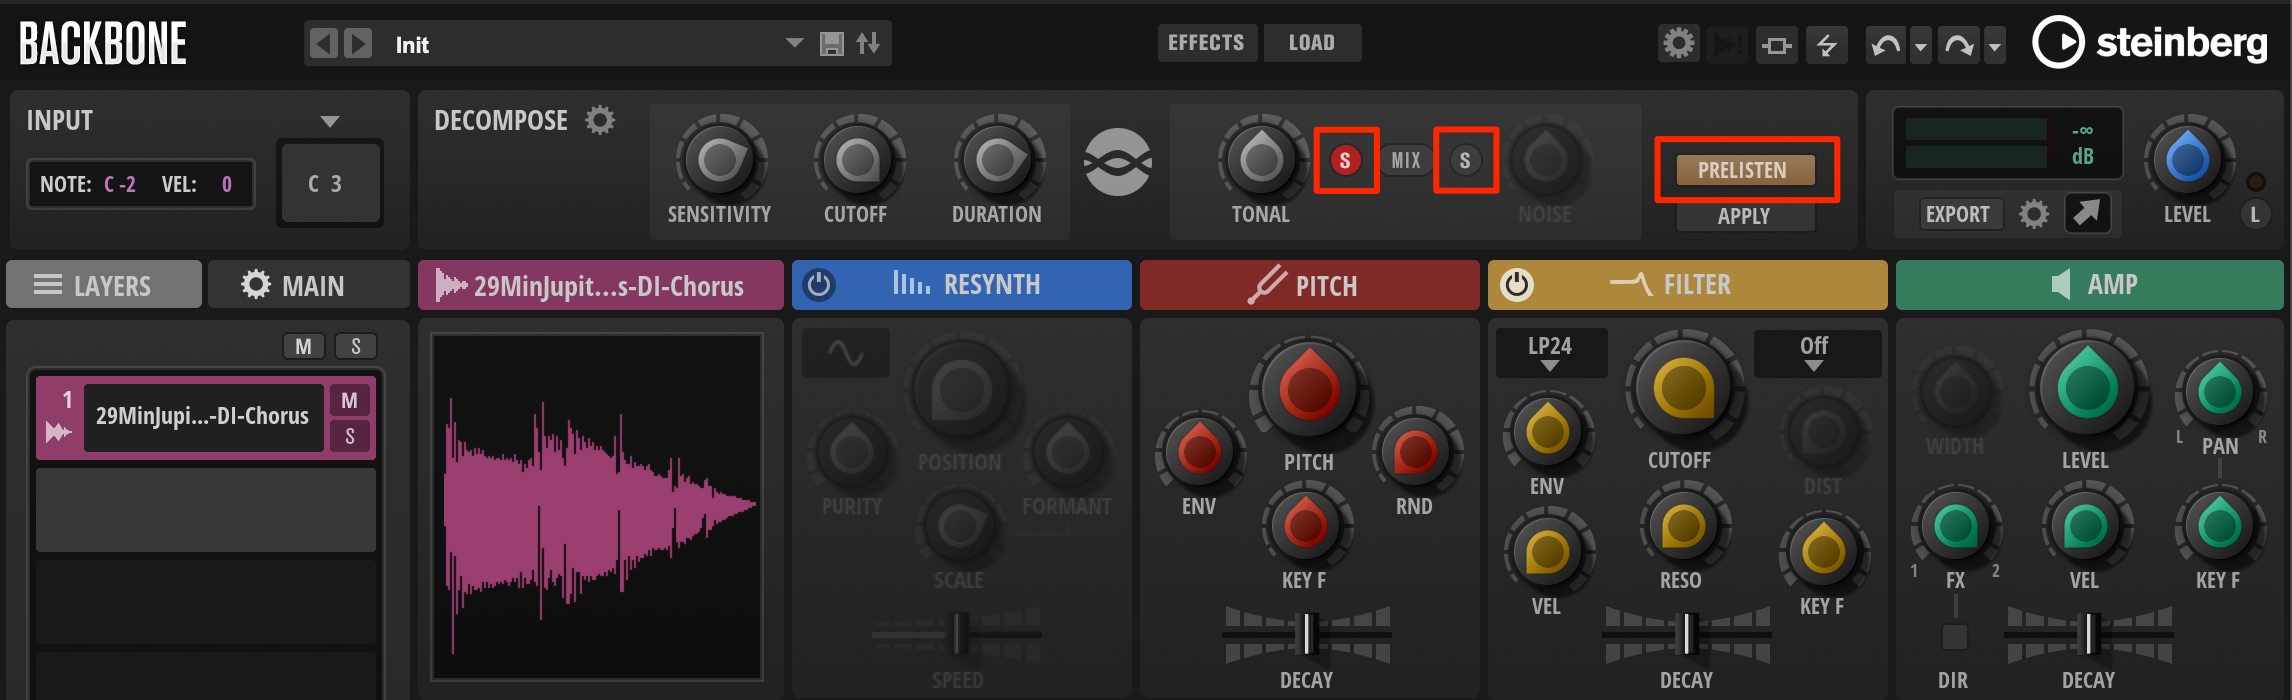Screen dimensions: 2292x700
Task: Click the Sensitivity knob
Action: pyautogui.click(x=720, y=160)
